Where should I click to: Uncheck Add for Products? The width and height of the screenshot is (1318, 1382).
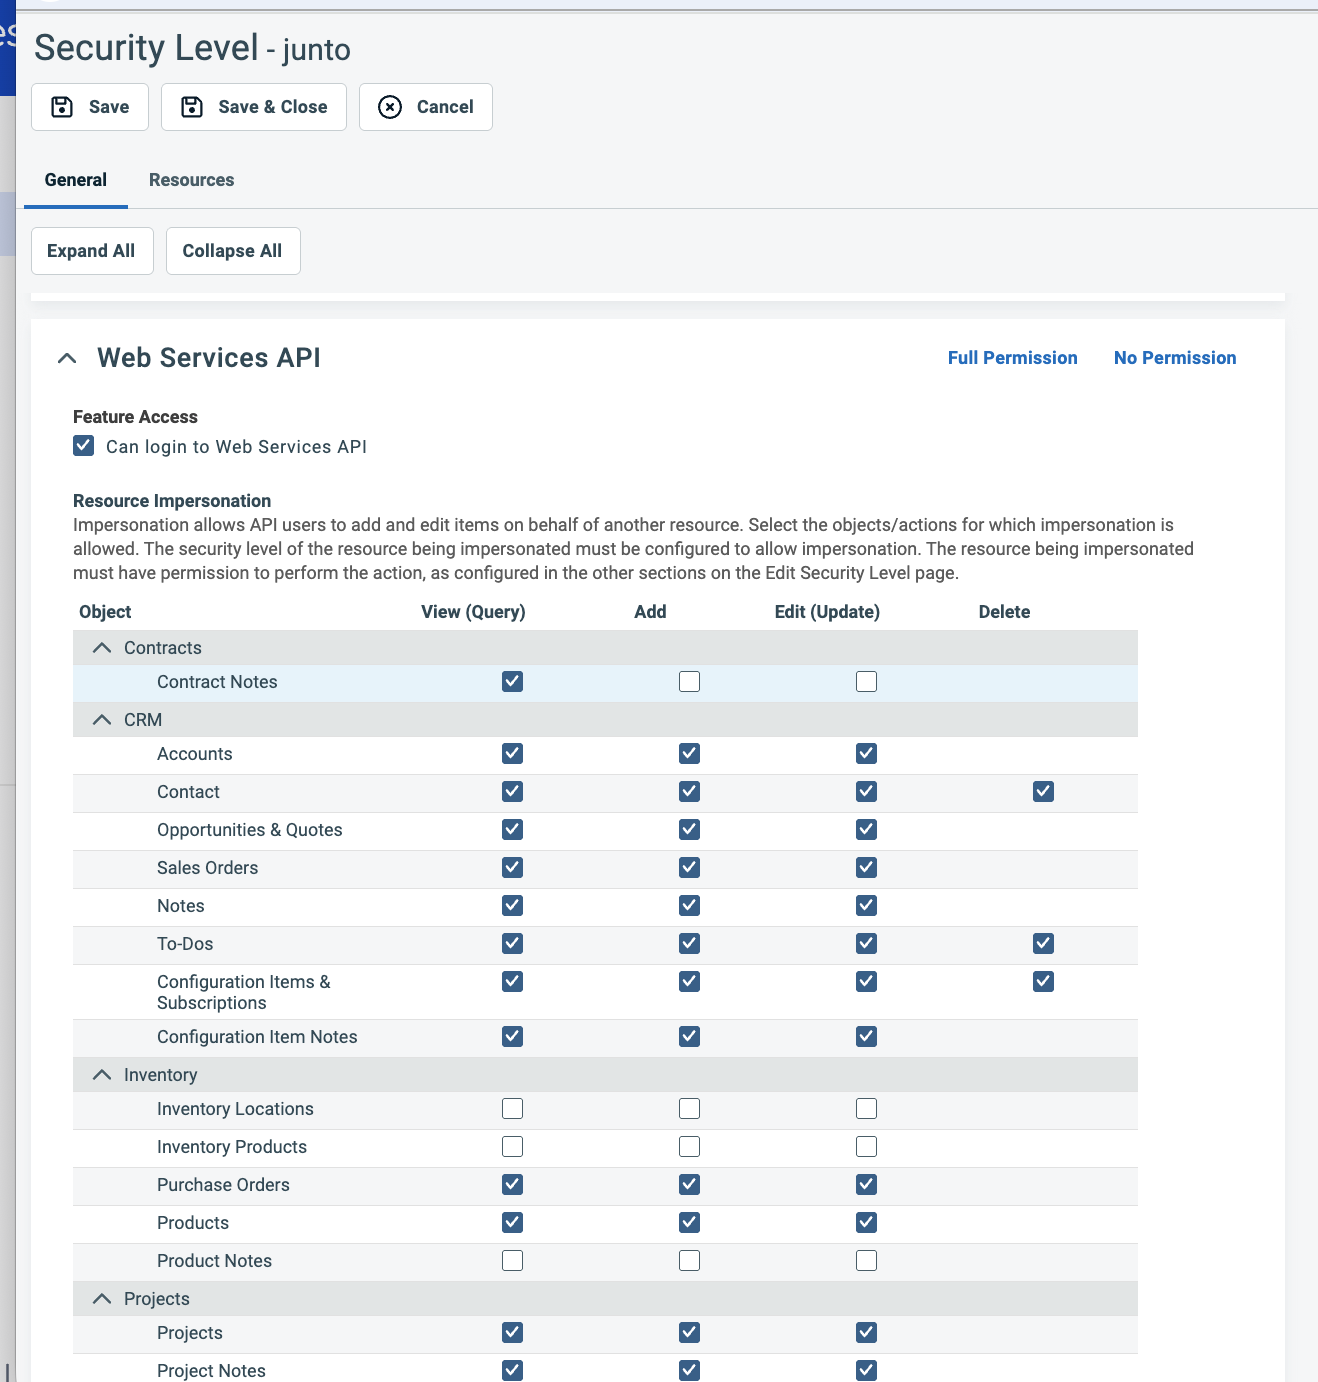coord(690,1223)
